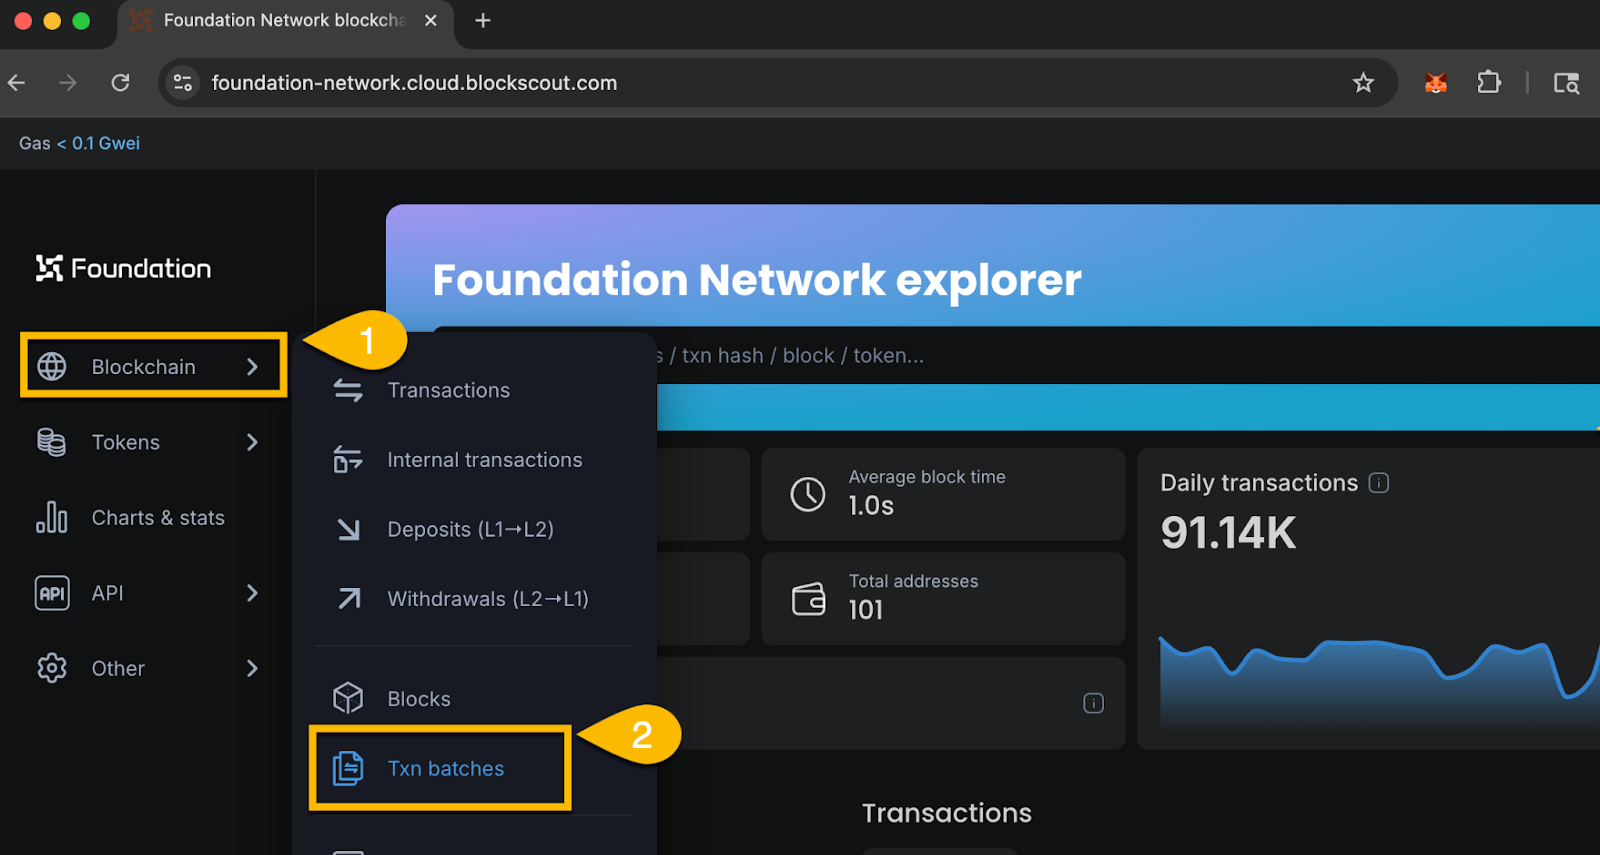Click the Foundation Network explorer title
Screen dimensions: 1600x855
[x=757, y=280]
